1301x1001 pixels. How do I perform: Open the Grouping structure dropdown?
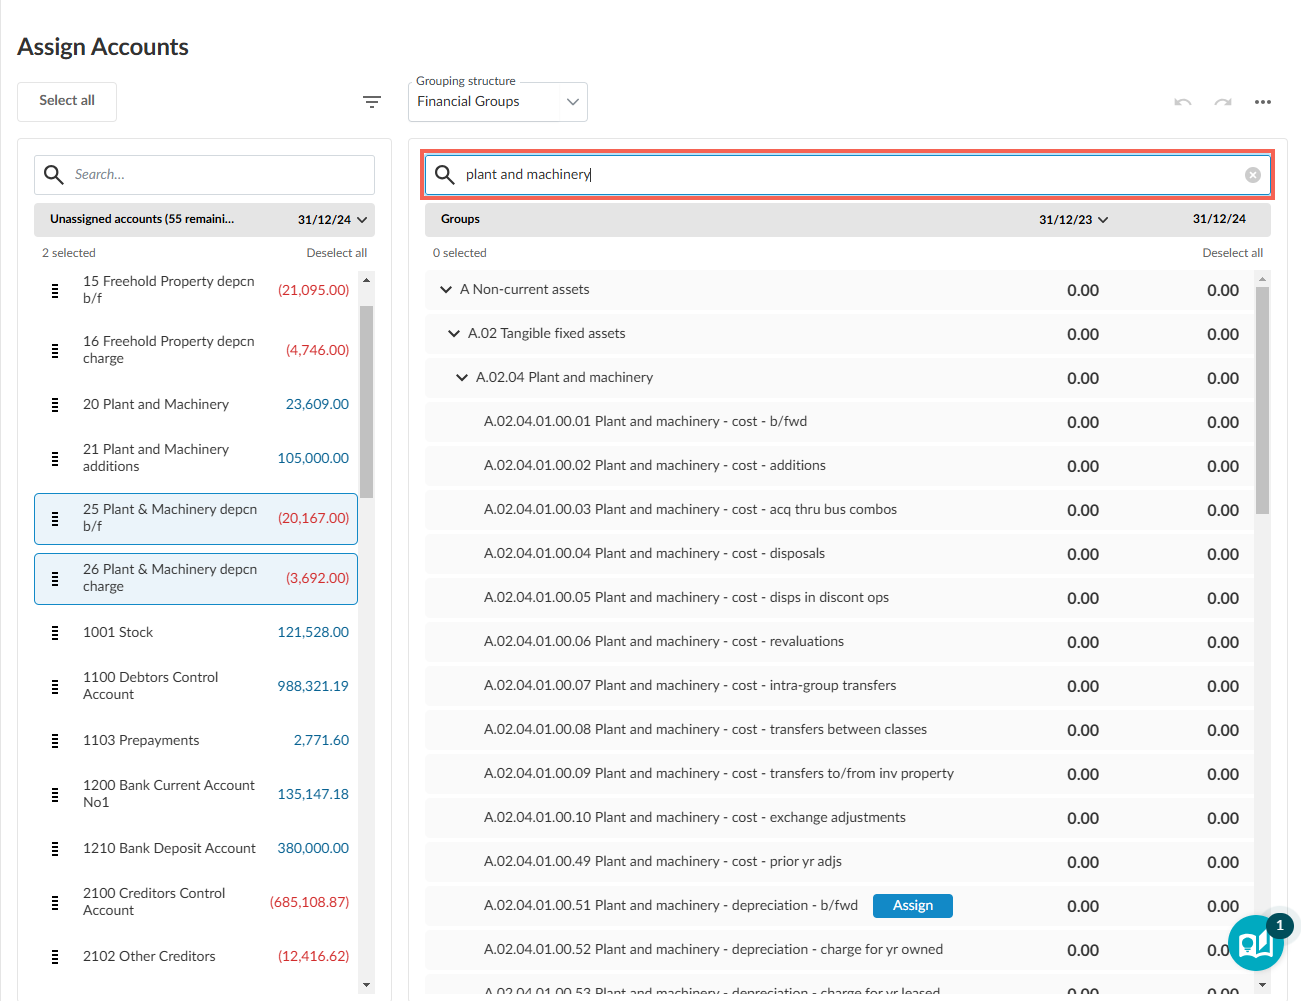tap(498, 102)
